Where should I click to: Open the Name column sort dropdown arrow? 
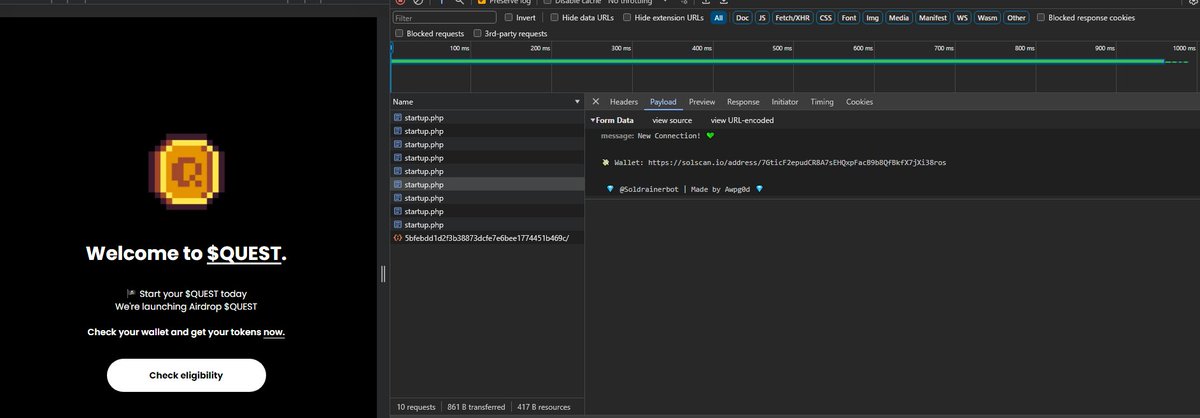click(x=577, y=102)
